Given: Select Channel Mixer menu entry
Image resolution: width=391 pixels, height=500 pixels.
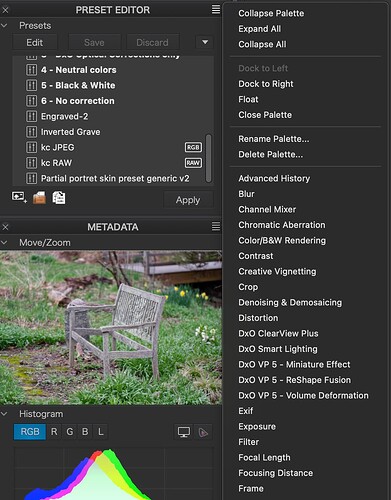Looking at the screenshot, I should point(267,209).
